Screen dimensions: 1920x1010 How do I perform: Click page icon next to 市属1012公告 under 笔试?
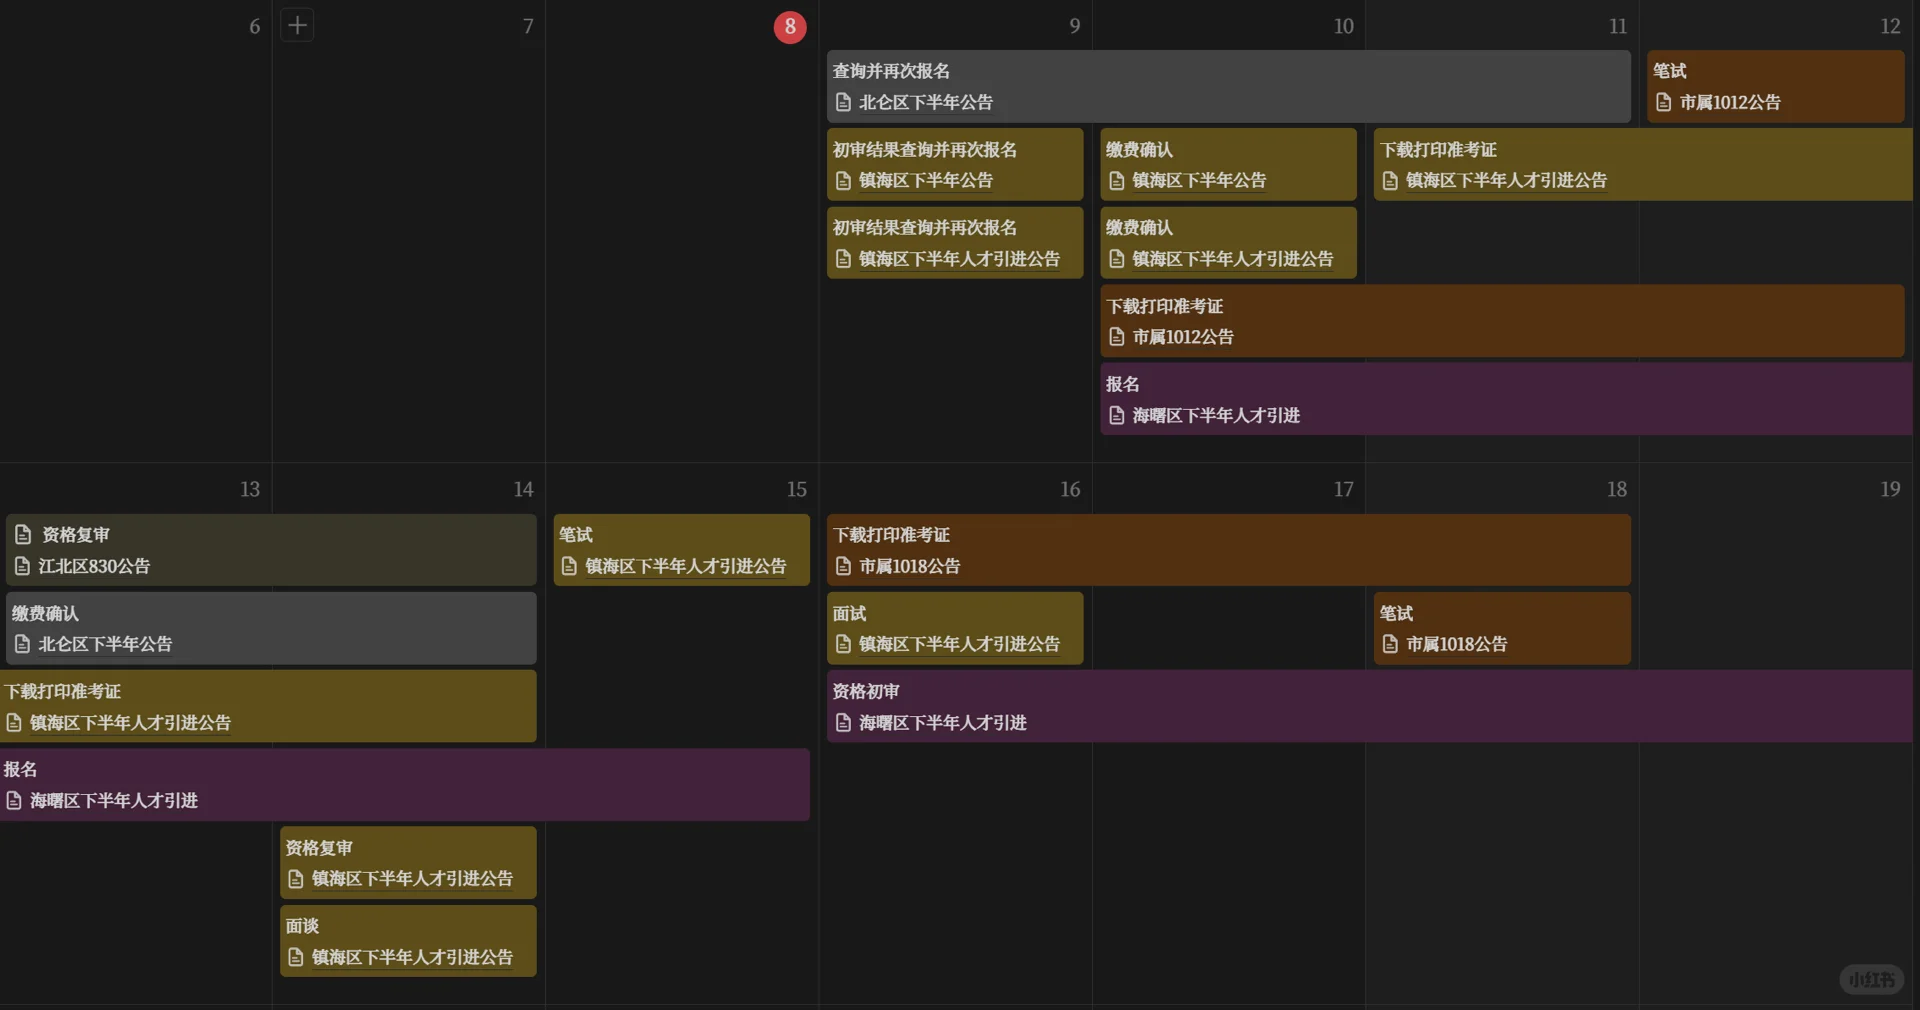1664,102
